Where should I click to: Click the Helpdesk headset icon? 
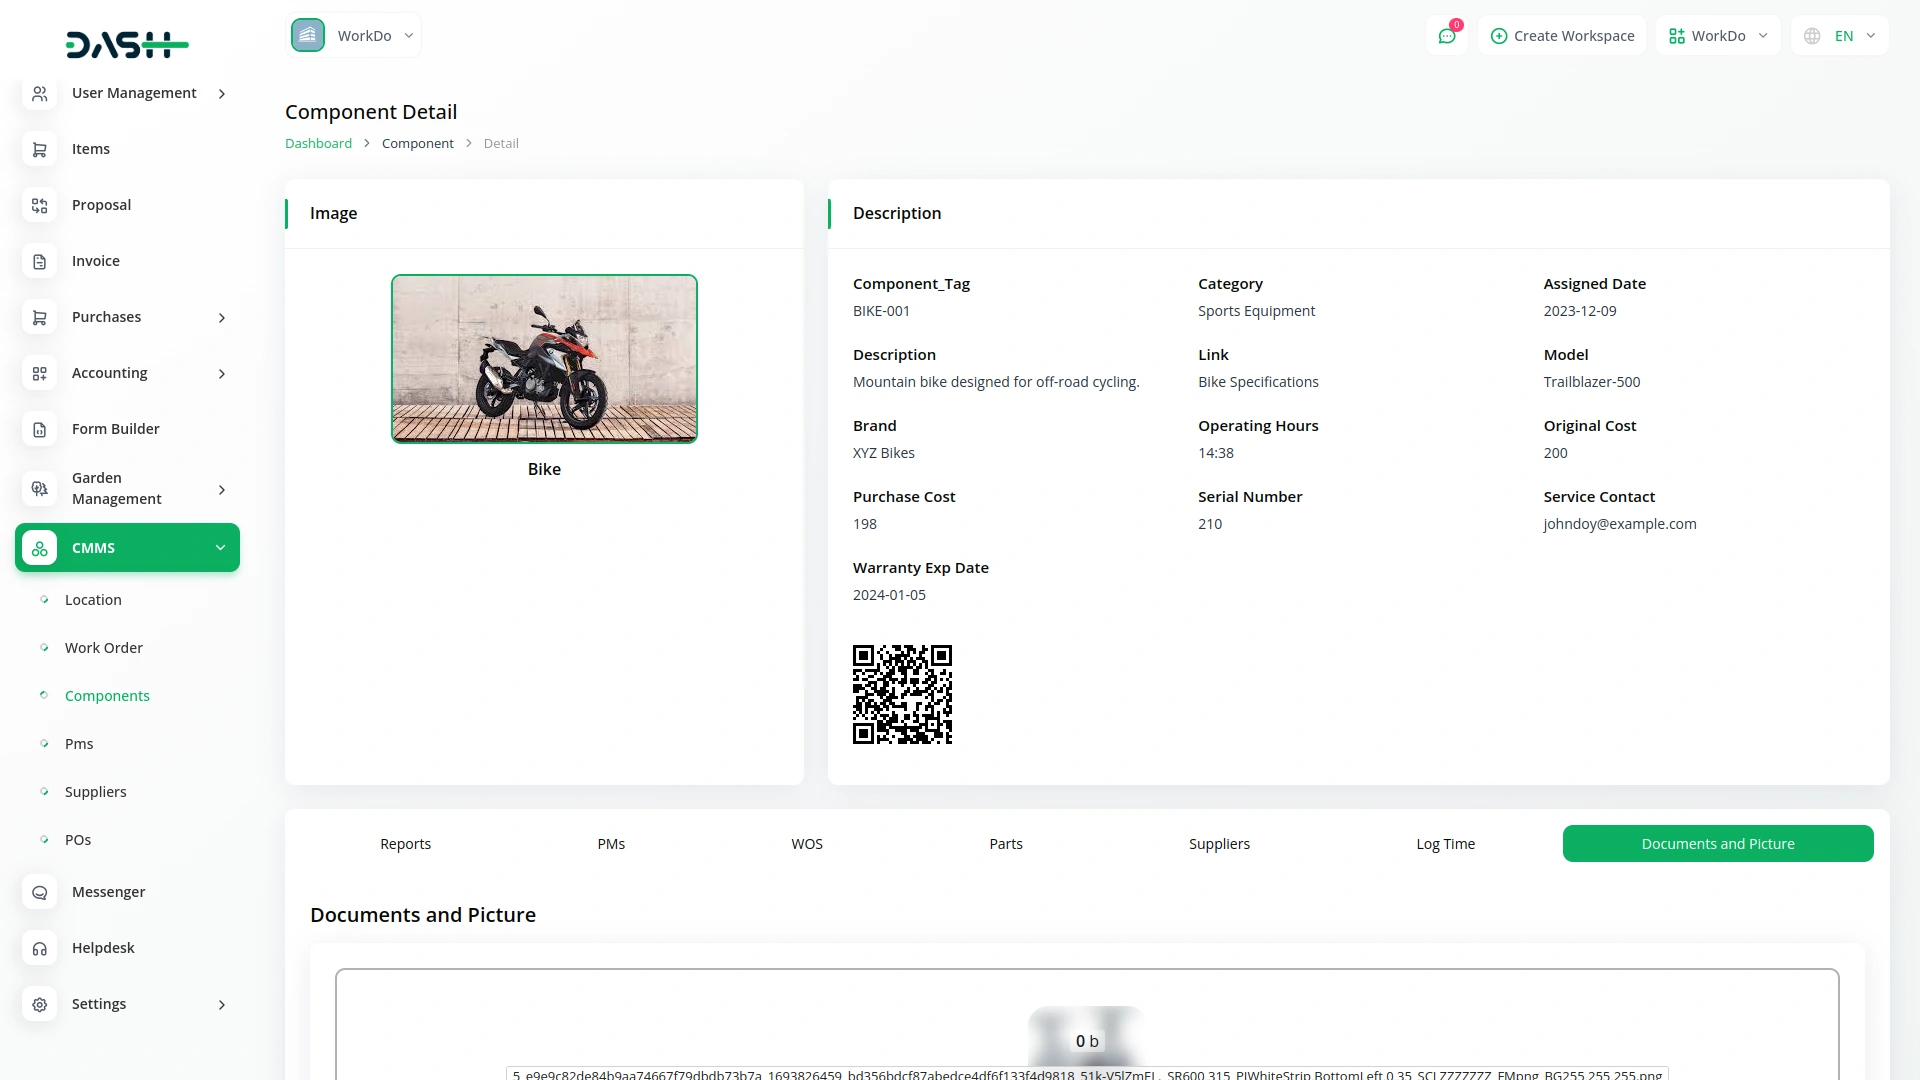[39, 948]
